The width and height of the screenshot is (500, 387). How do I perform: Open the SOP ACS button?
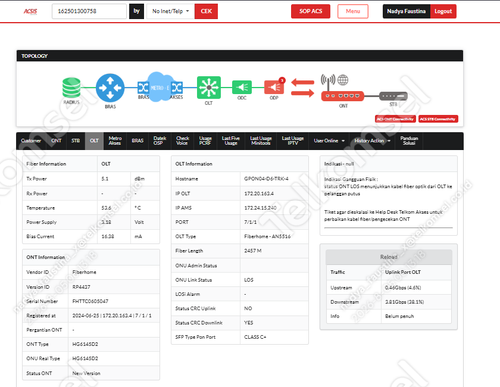(311, 11)
